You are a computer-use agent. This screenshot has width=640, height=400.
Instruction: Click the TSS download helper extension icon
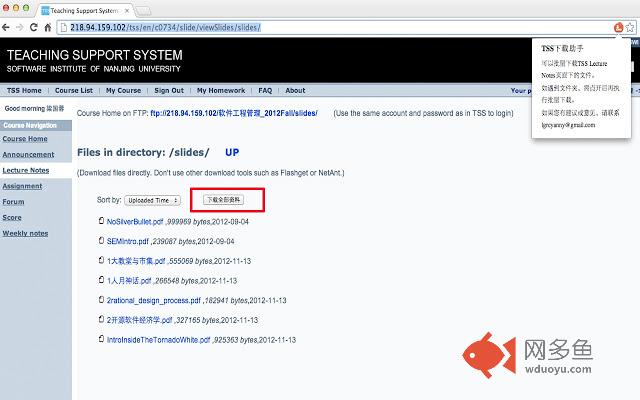click(x=618, y=27)
